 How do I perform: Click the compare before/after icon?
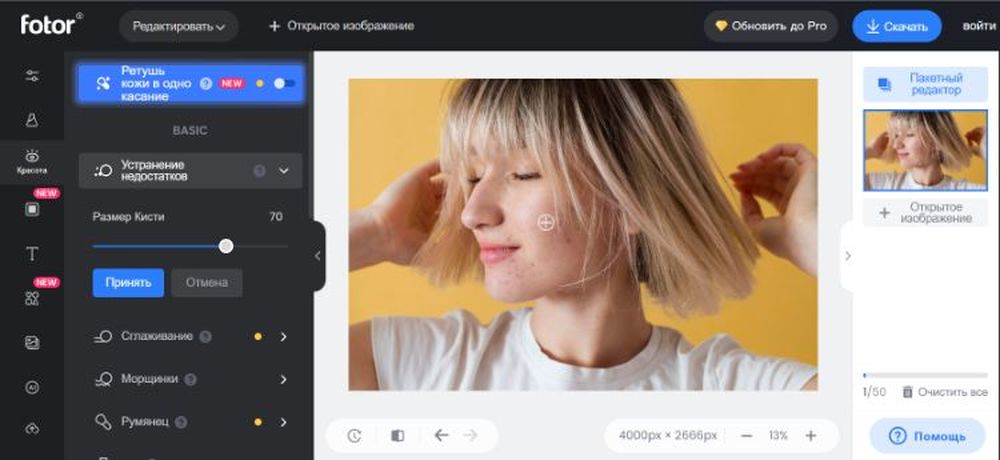[397, 436]
